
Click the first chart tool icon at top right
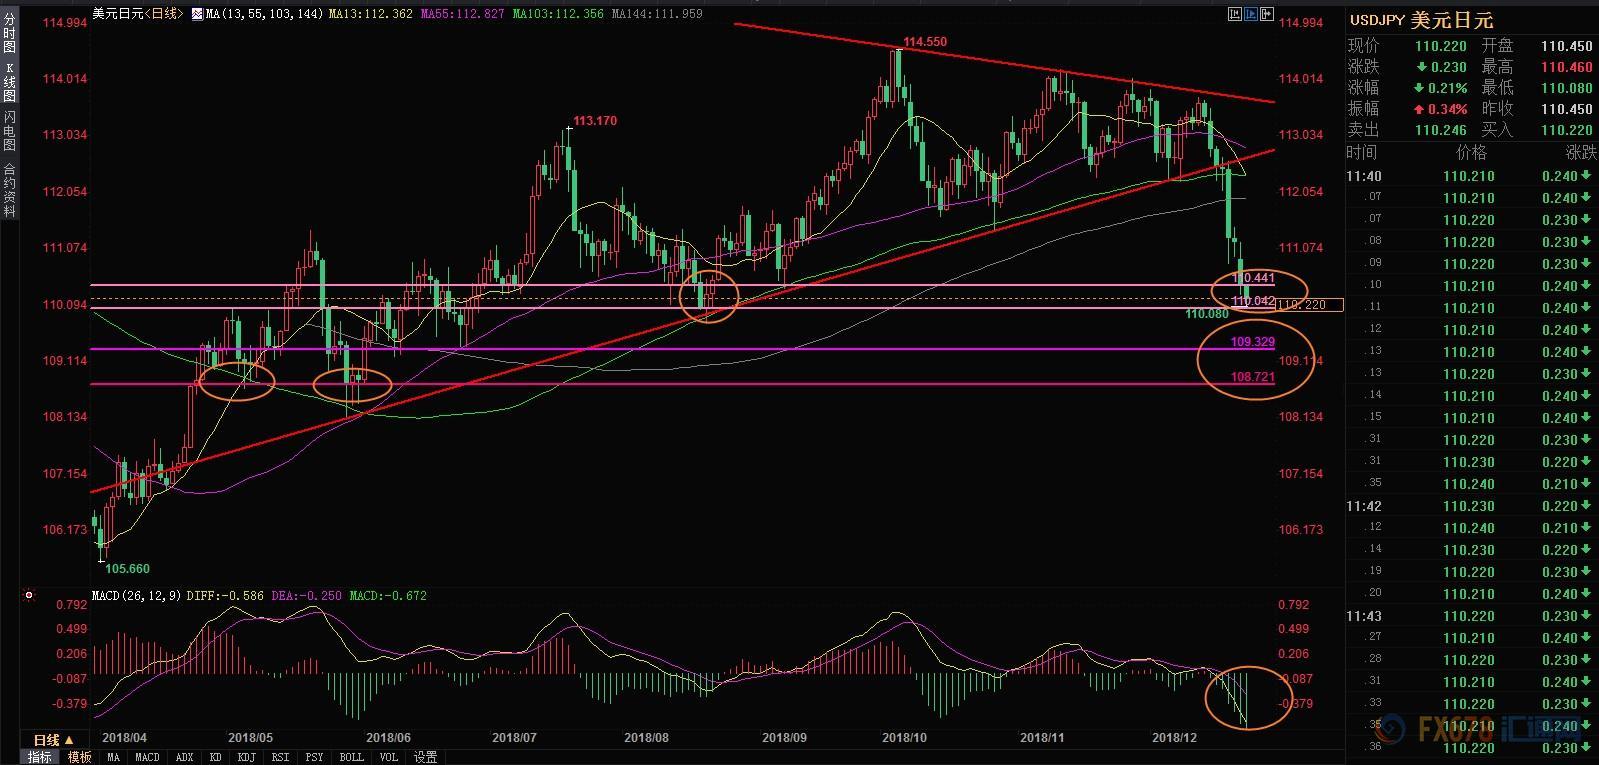point(1234,14)
